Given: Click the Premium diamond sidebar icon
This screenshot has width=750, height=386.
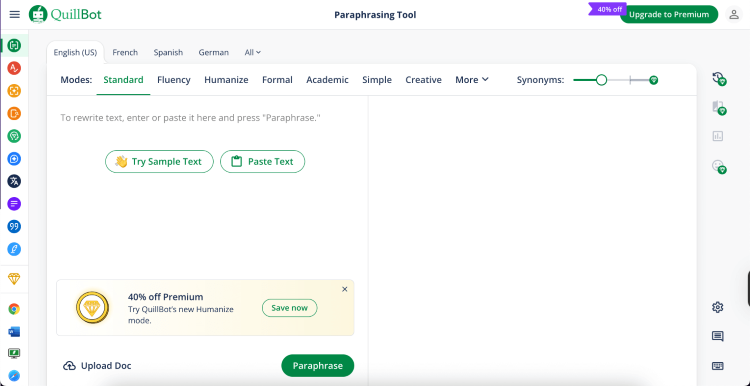Looking at the screenshot, I should point(14,279).
